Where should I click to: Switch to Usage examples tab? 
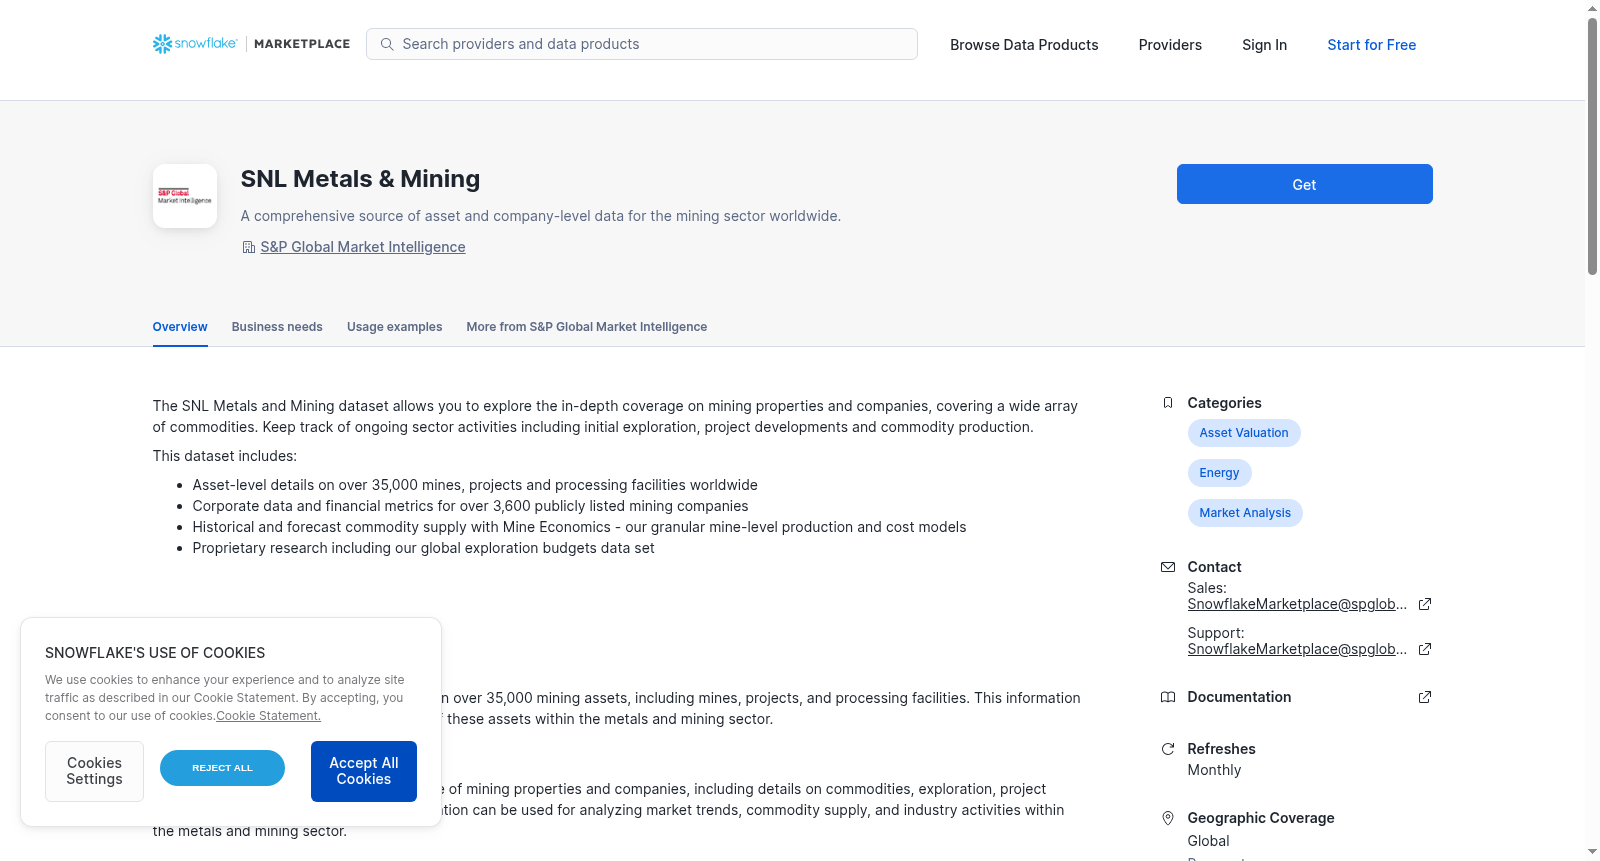click(394, 327)
